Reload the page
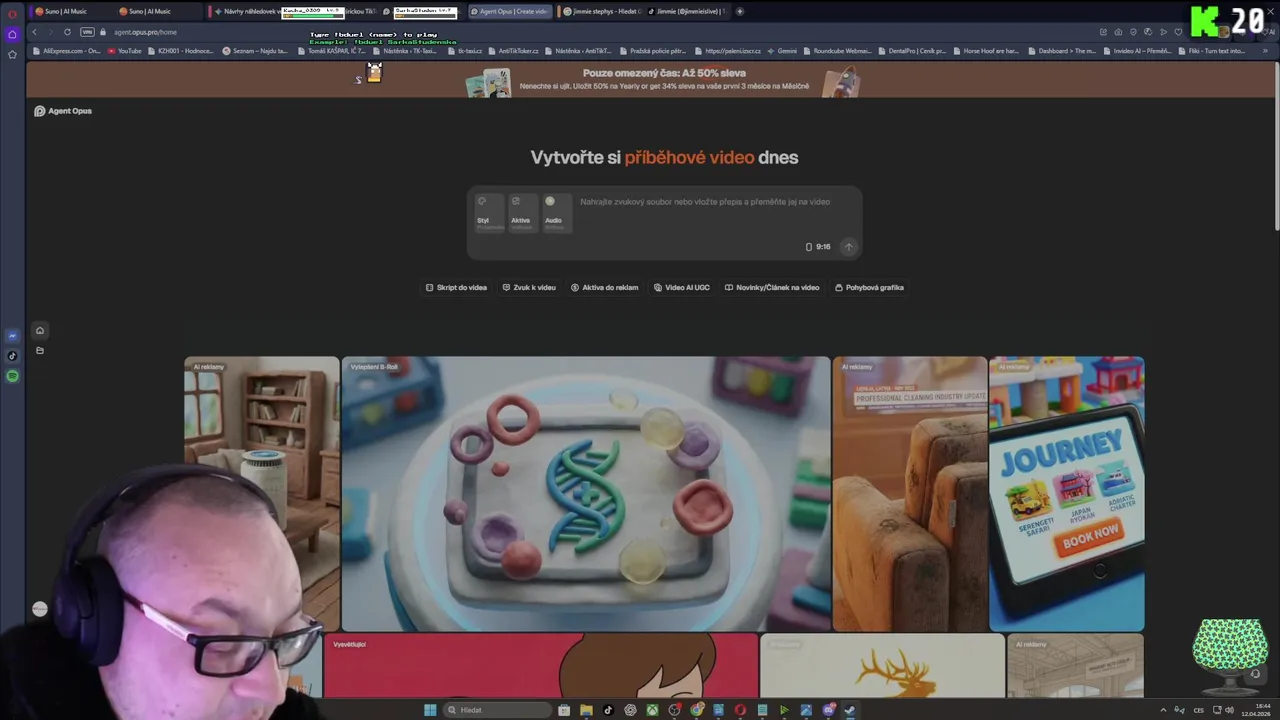The image size is (1280, 720). (x=68, y=32)
